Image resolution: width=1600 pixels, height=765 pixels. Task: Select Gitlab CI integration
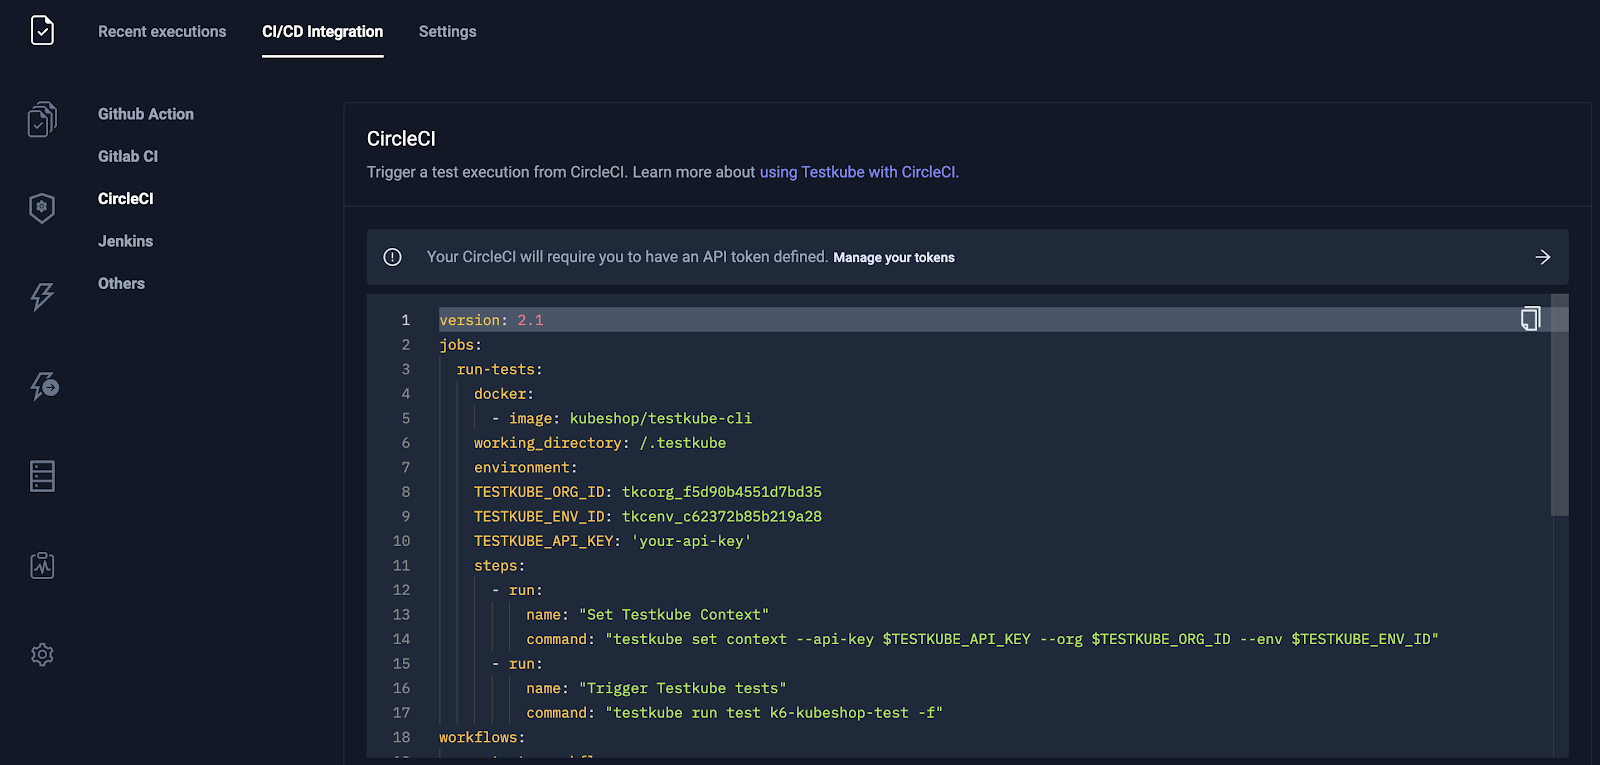128,156
